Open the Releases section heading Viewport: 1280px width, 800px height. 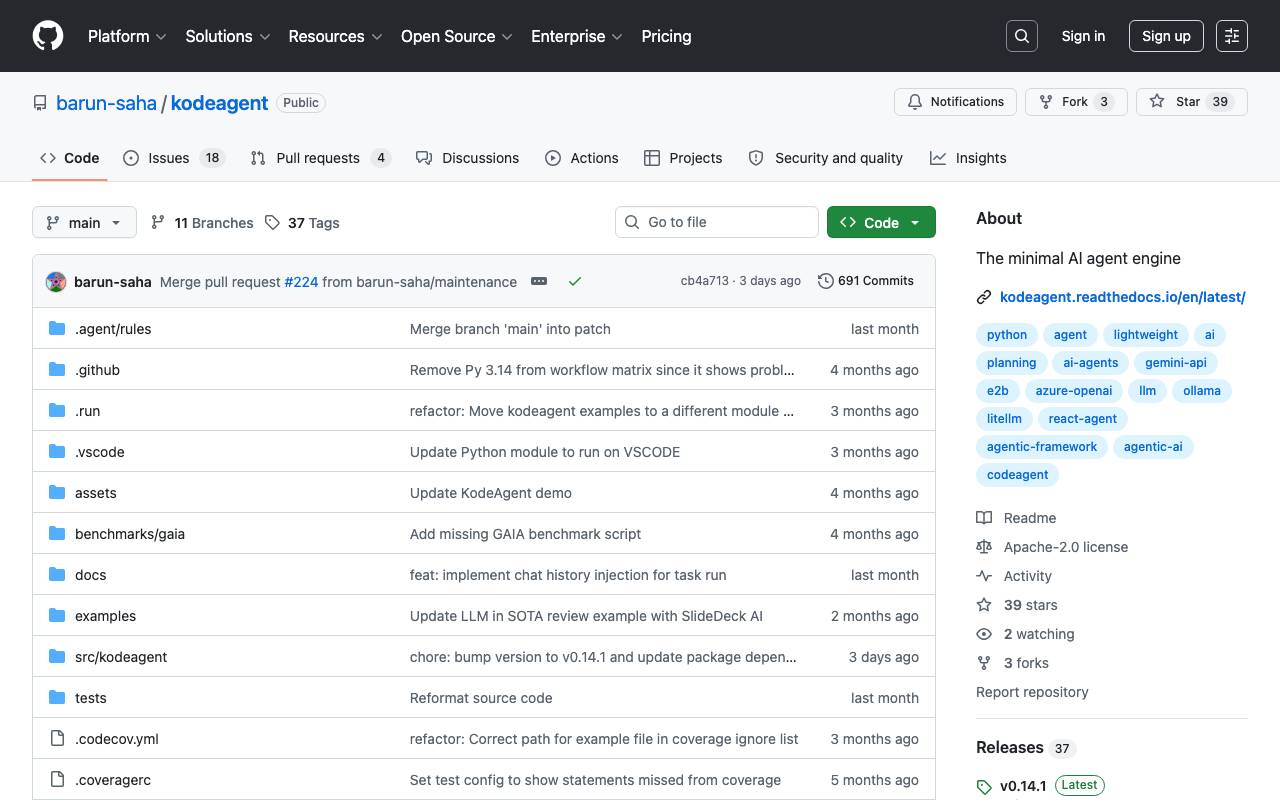coord(1010,748)
